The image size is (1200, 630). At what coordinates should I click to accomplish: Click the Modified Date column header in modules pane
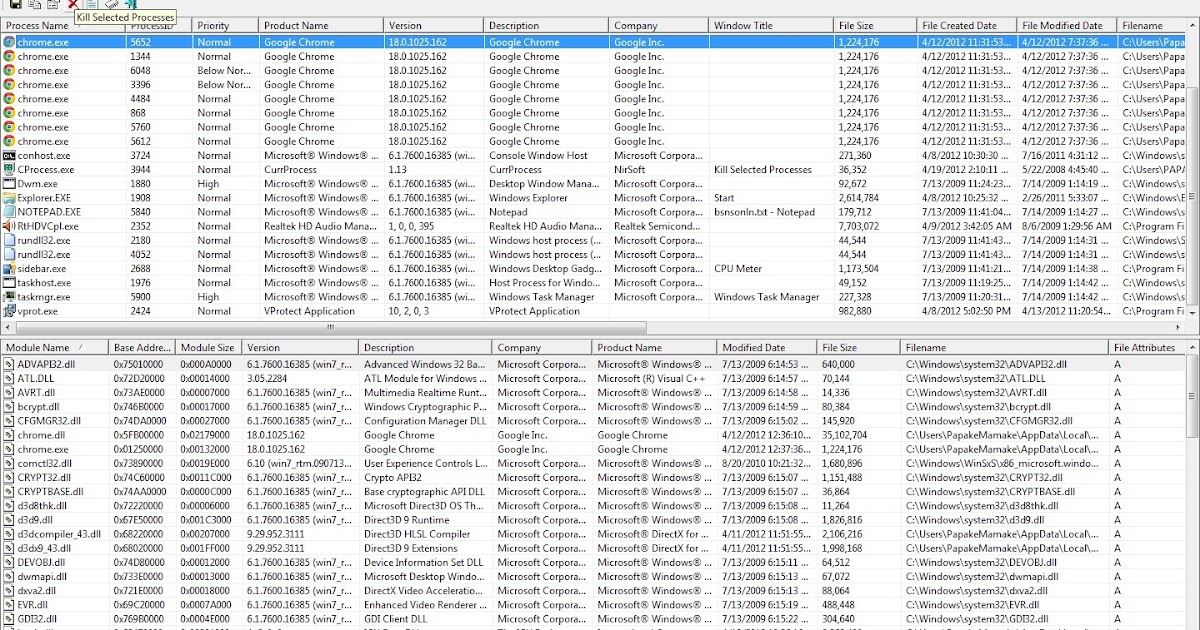pyautogui.click(x=767, y=347)
